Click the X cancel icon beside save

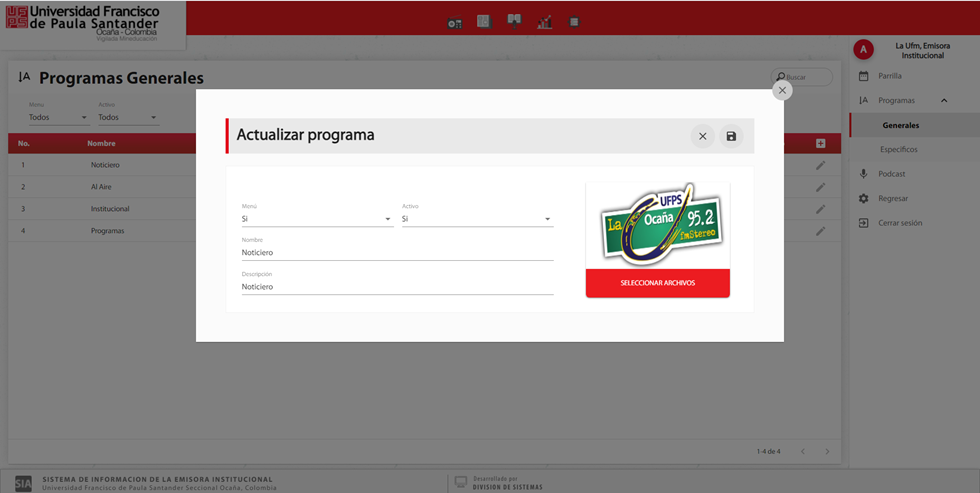702,136
